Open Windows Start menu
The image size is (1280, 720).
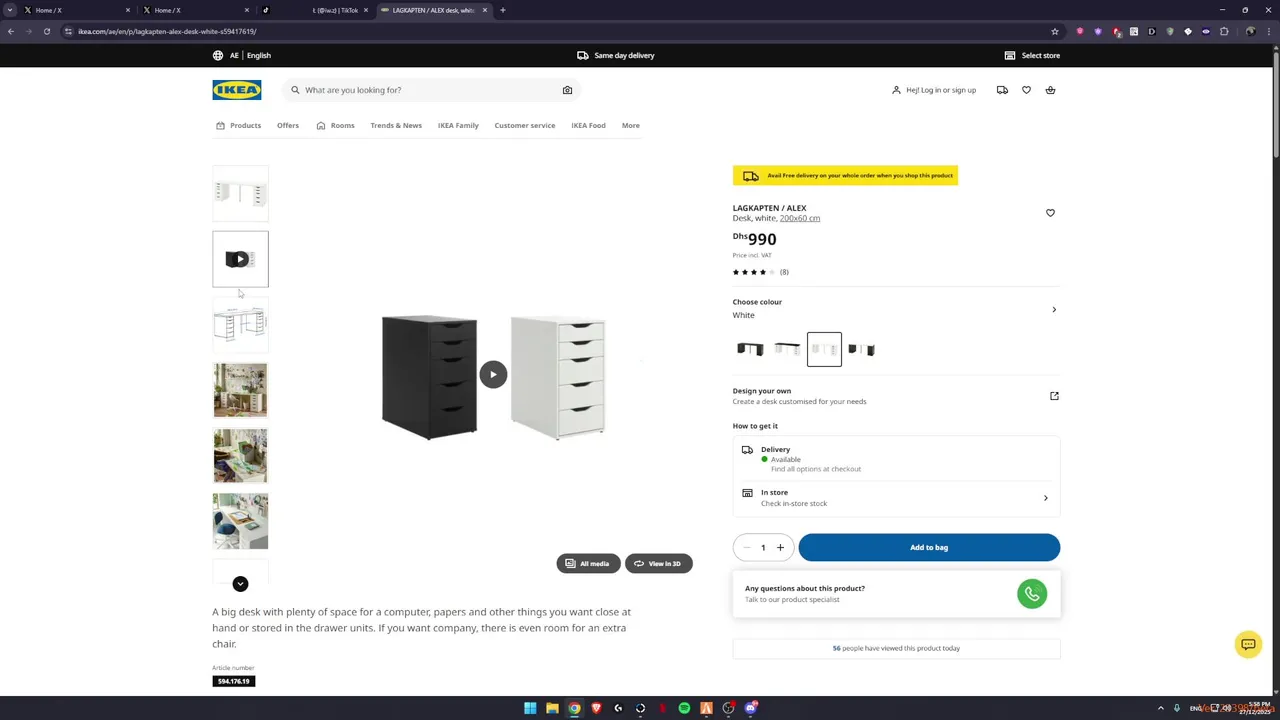[x=530, y=708]
